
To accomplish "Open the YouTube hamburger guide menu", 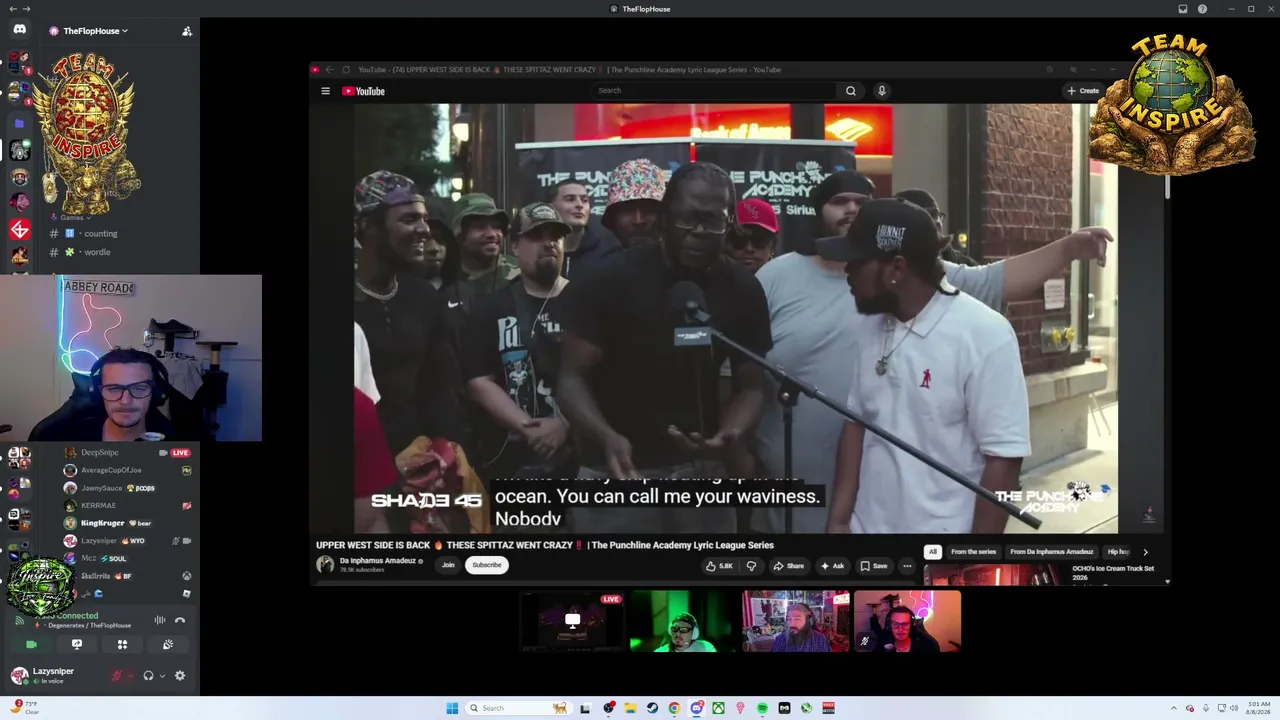I will click(325, 91).
